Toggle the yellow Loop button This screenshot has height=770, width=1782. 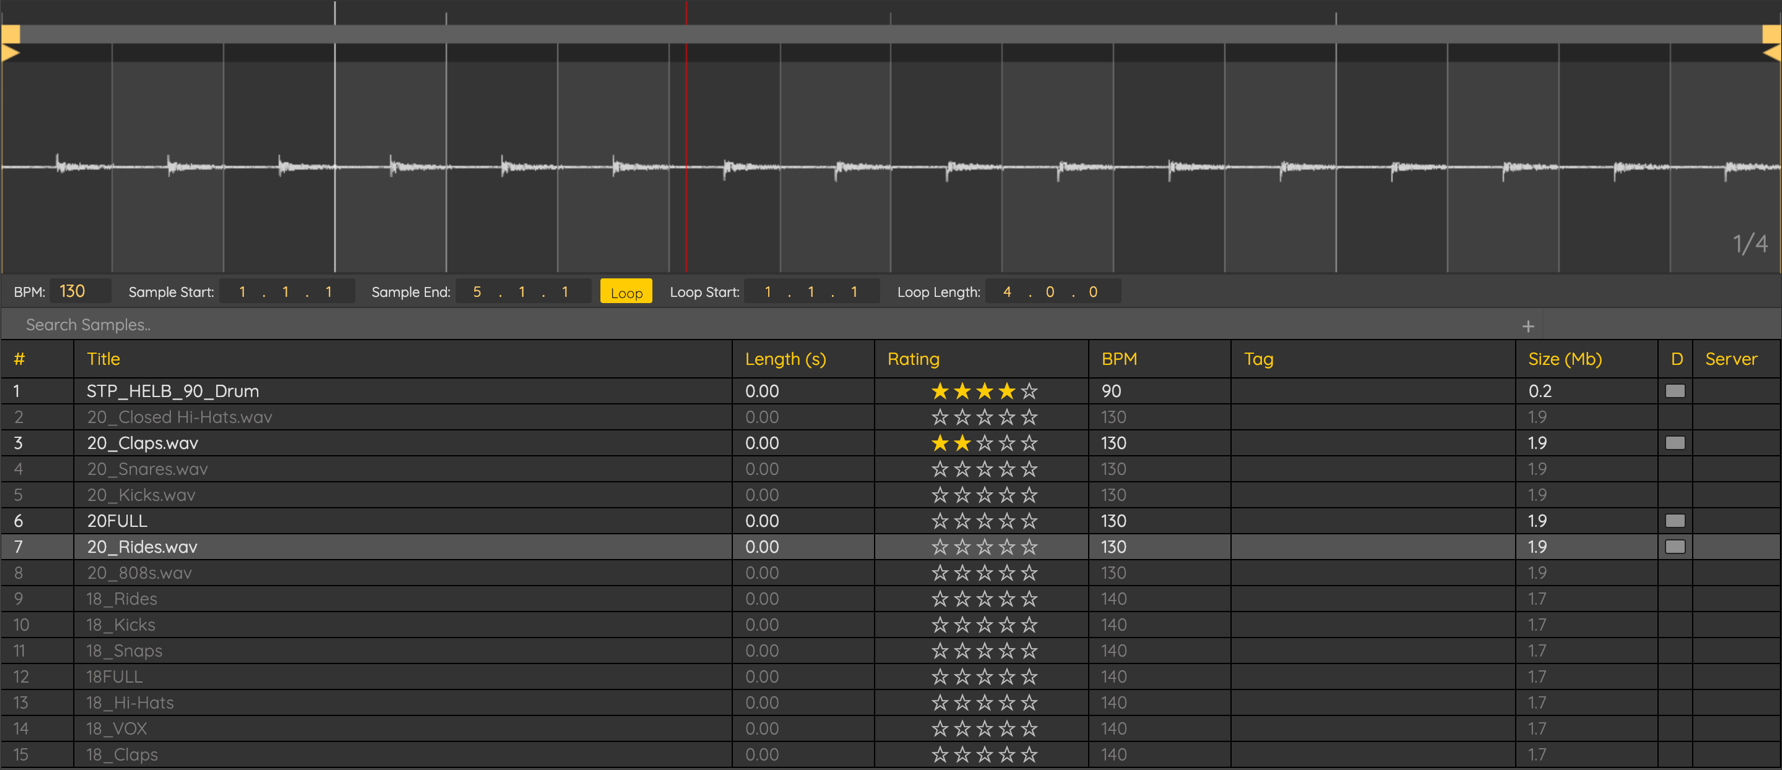[626, 292]
